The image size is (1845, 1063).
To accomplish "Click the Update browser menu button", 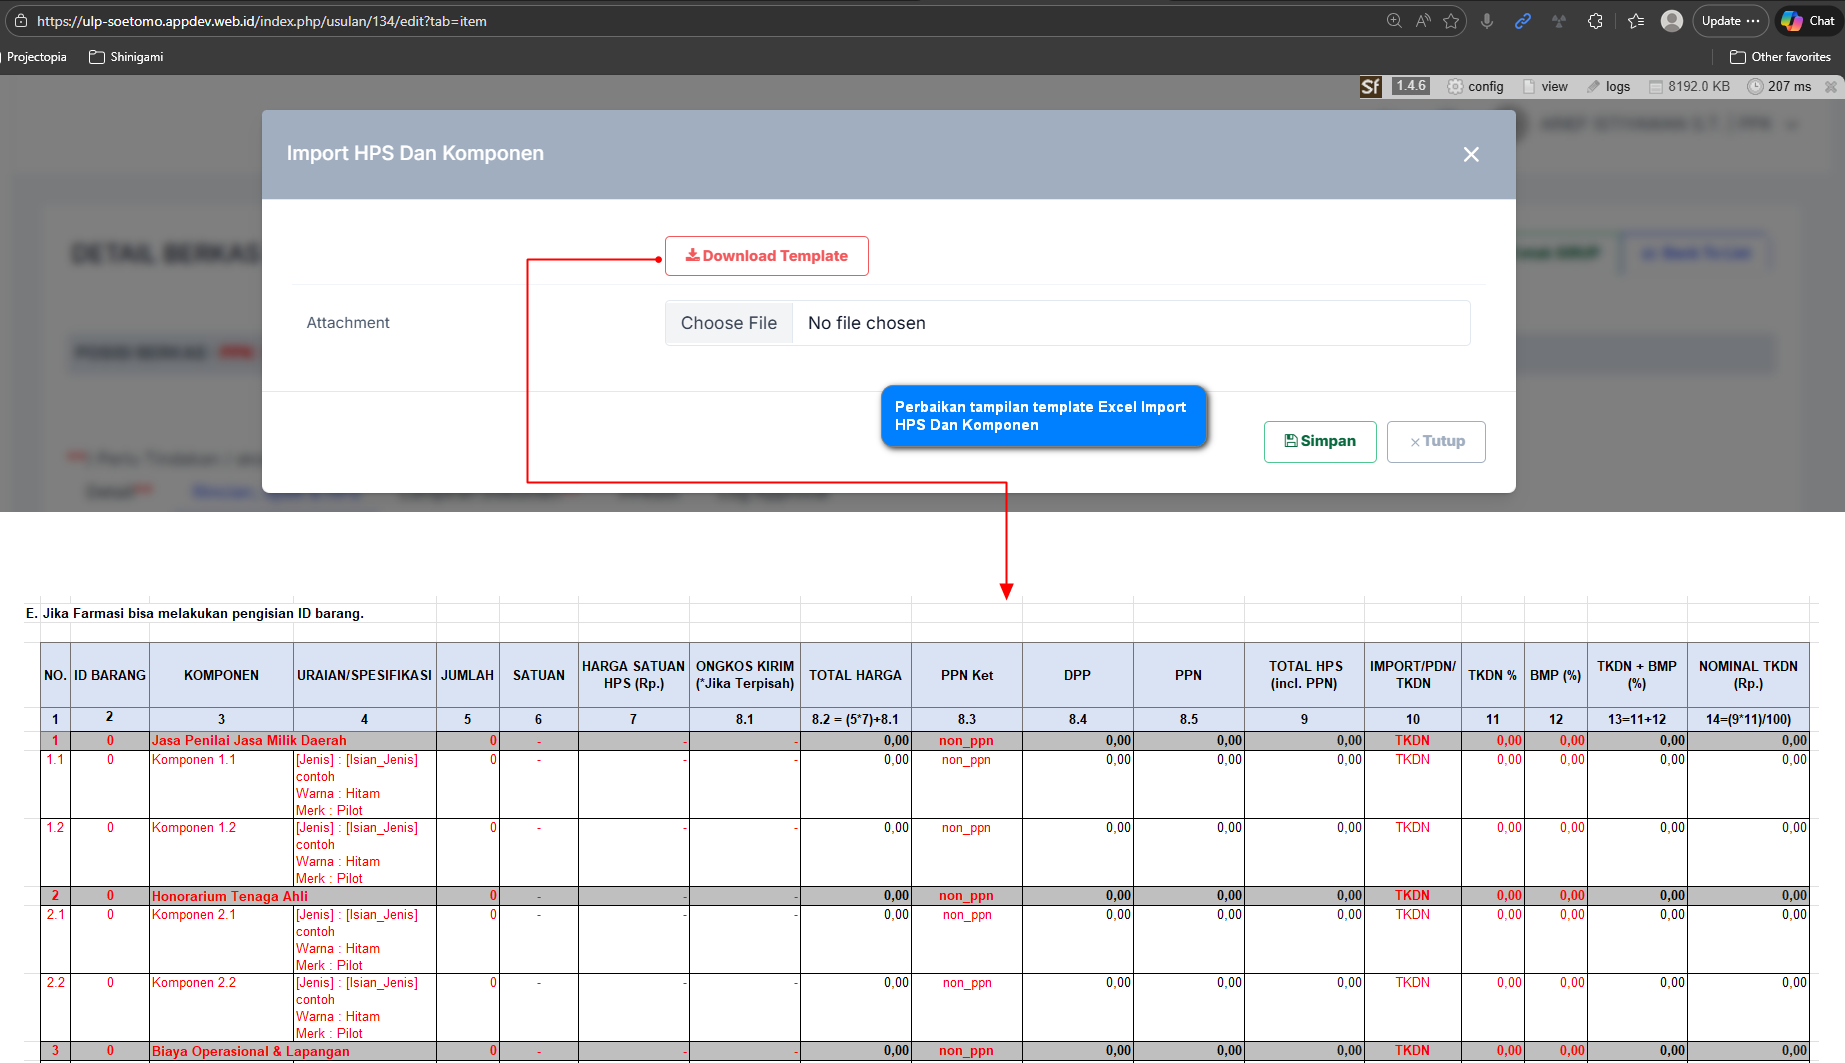I will coord(1730,21).
